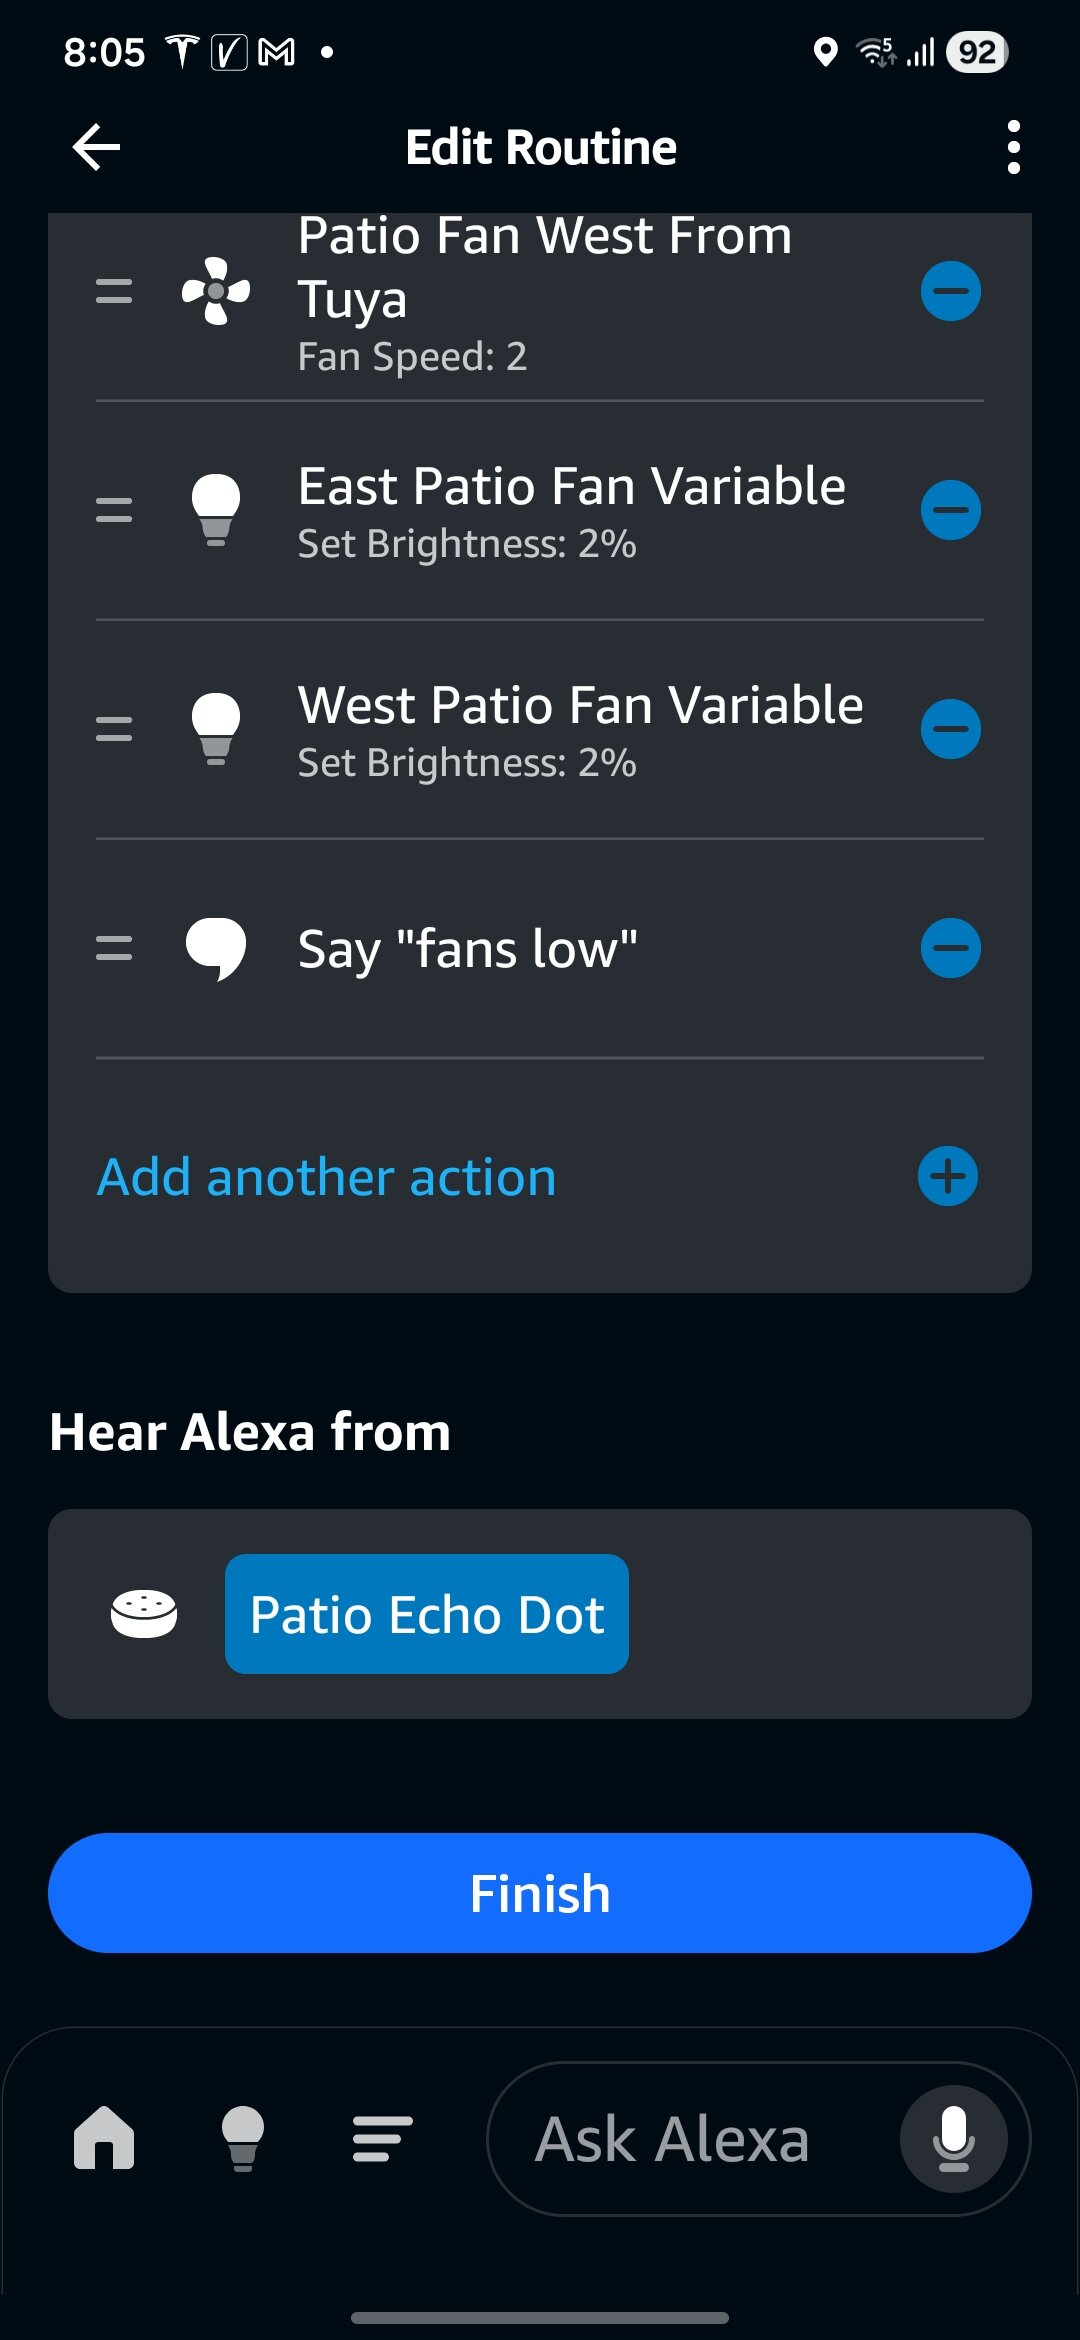Tap the Echo Dot device icon
This screenshot has height=2340, width=1080.
tap(144, 1614)
